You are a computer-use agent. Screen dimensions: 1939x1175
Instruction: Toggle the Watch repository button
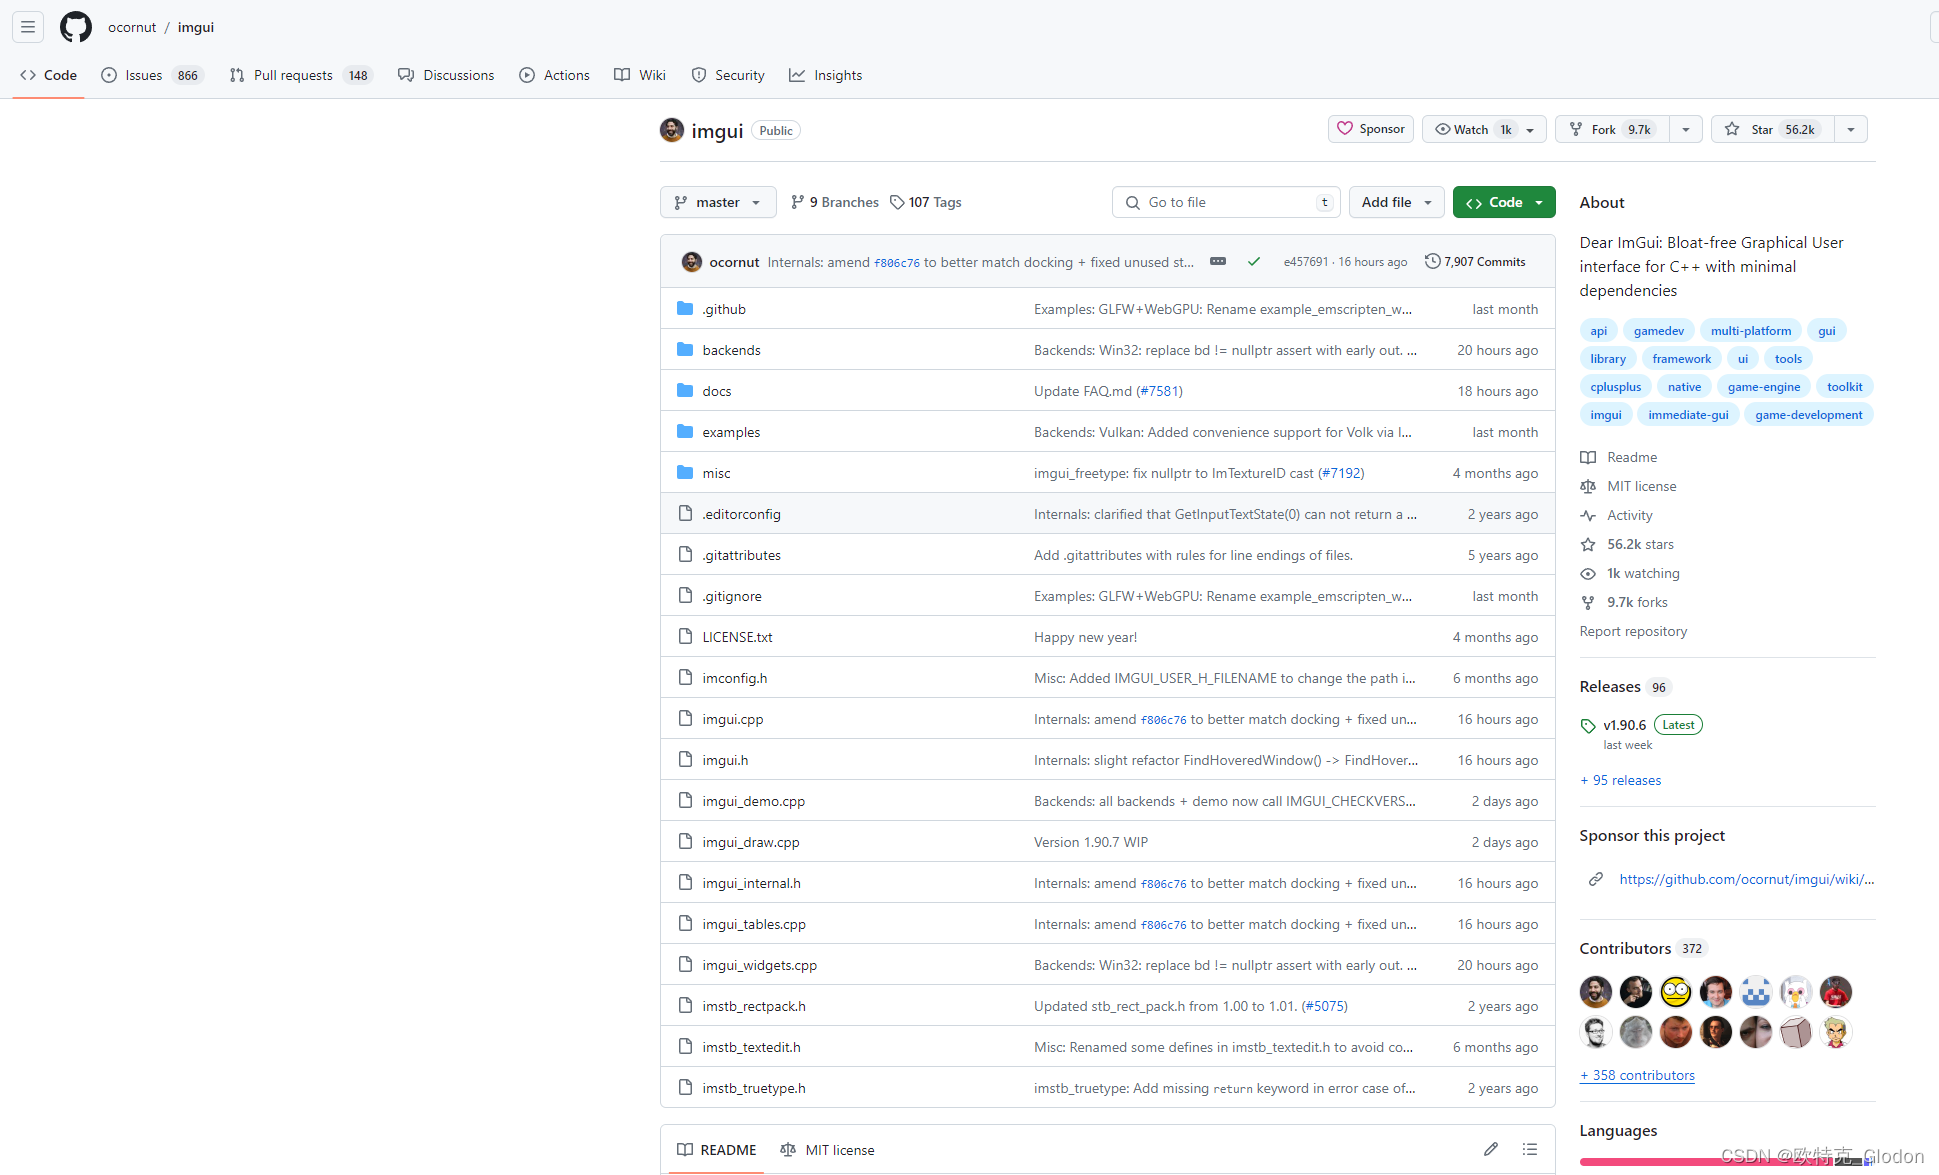[1470, 129]
